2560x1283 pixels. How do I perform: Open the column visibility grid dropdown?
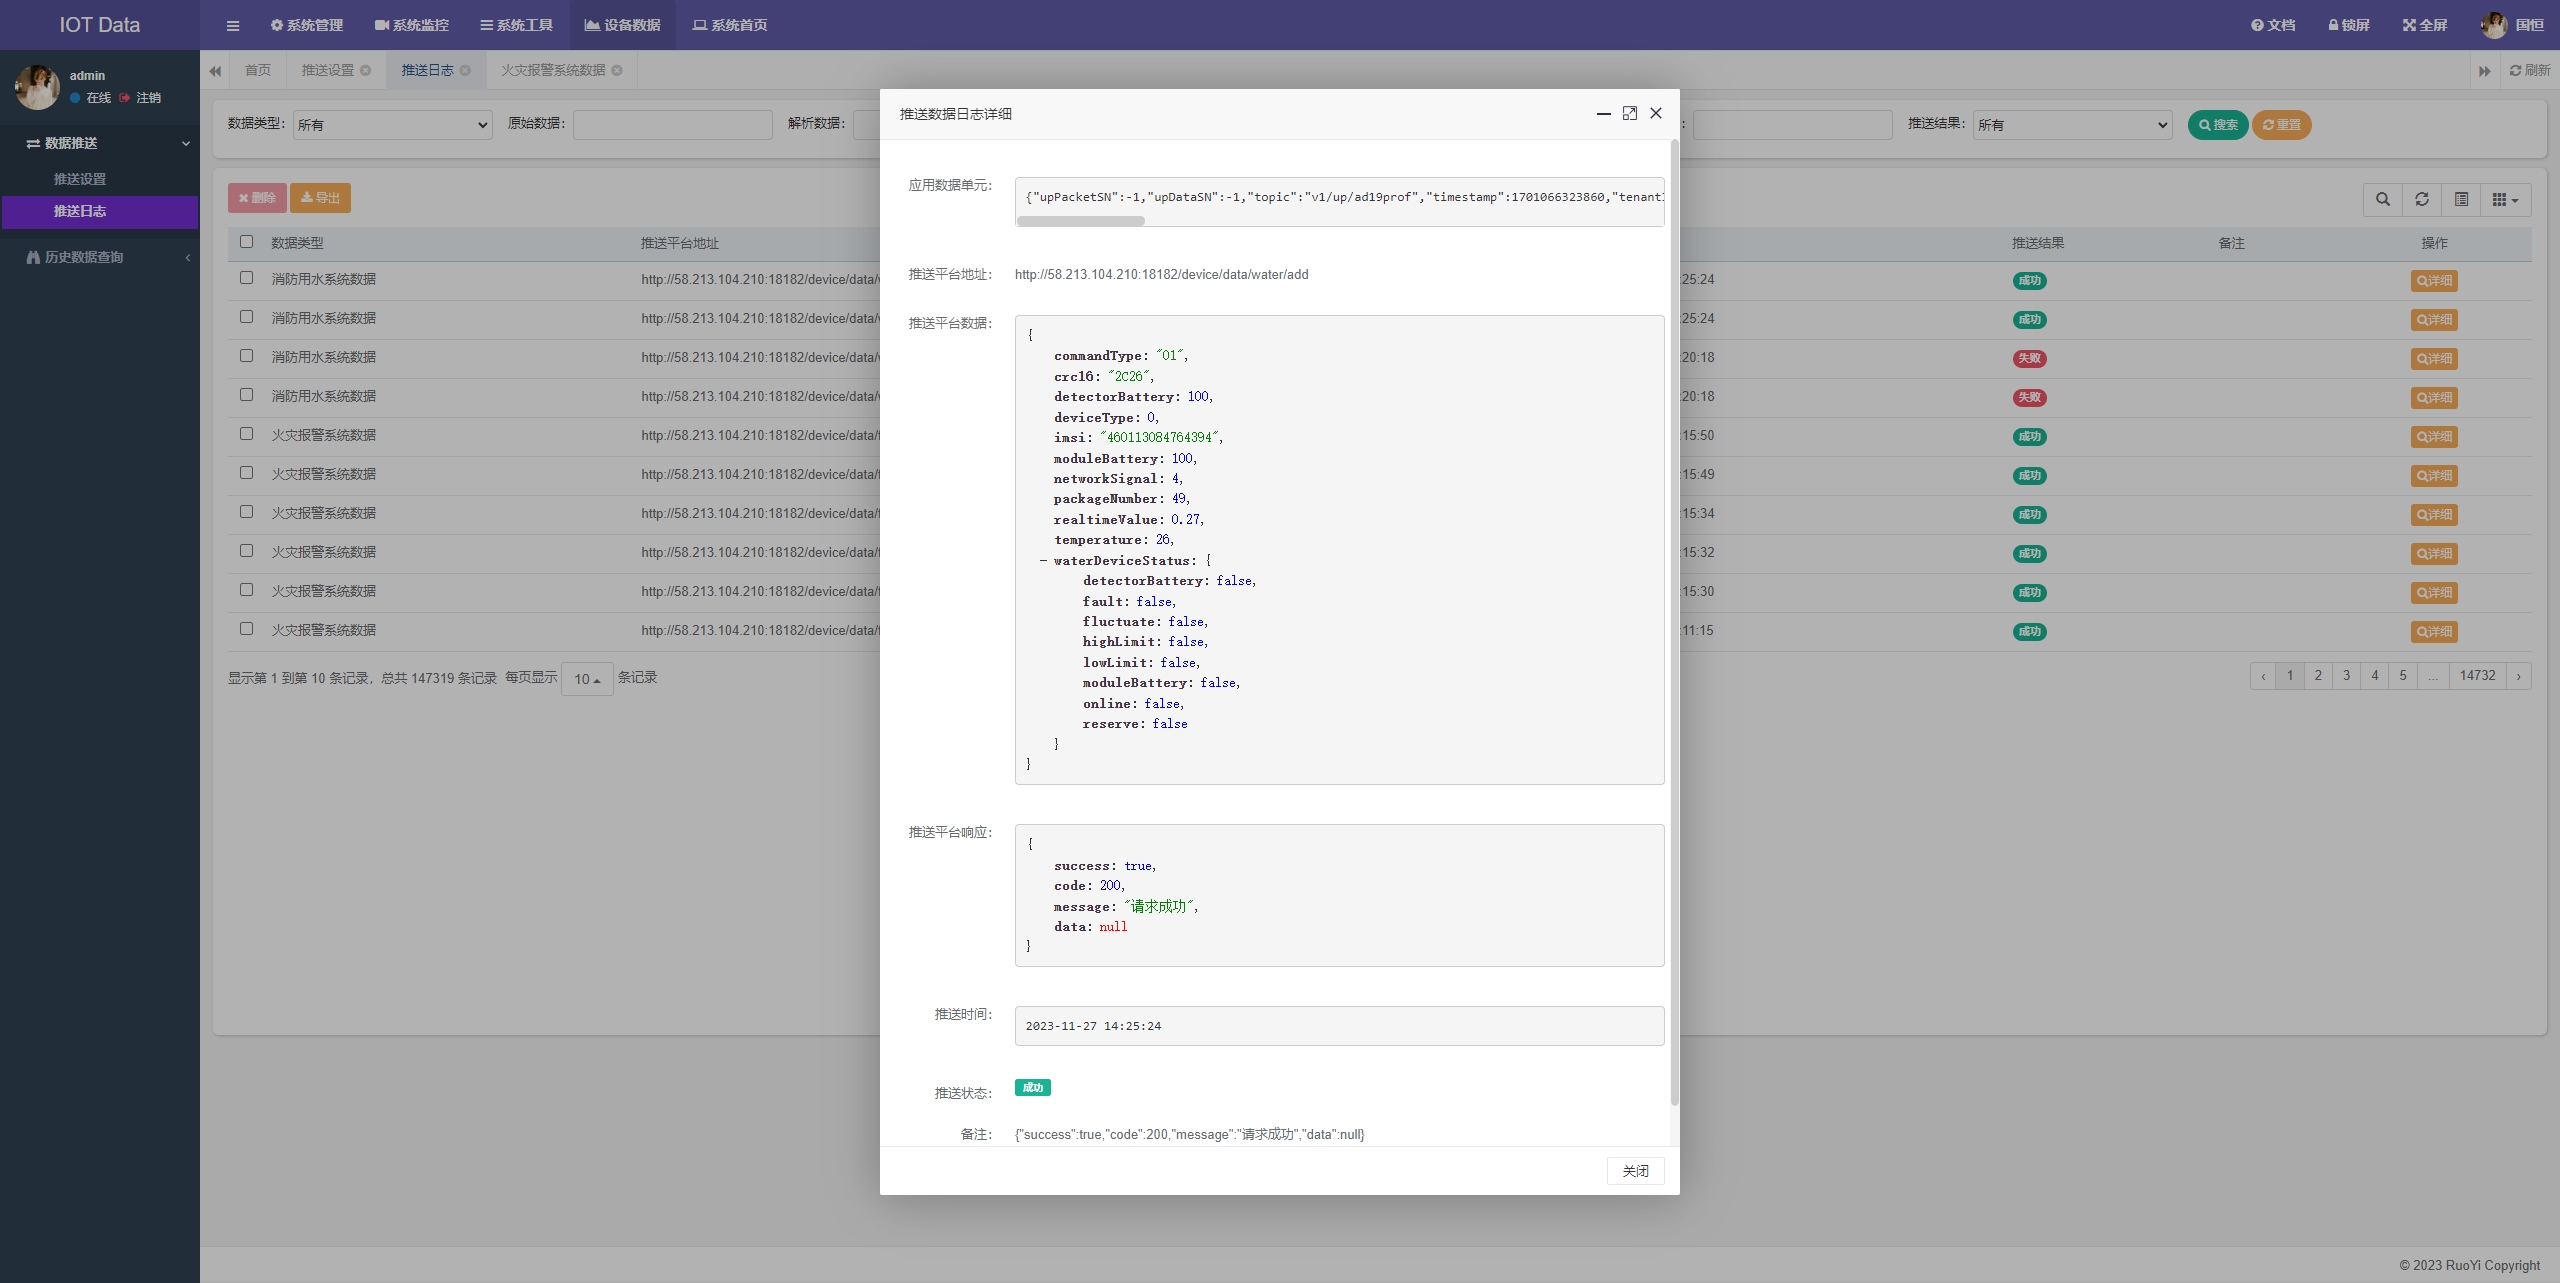[x=2505, y=199]
